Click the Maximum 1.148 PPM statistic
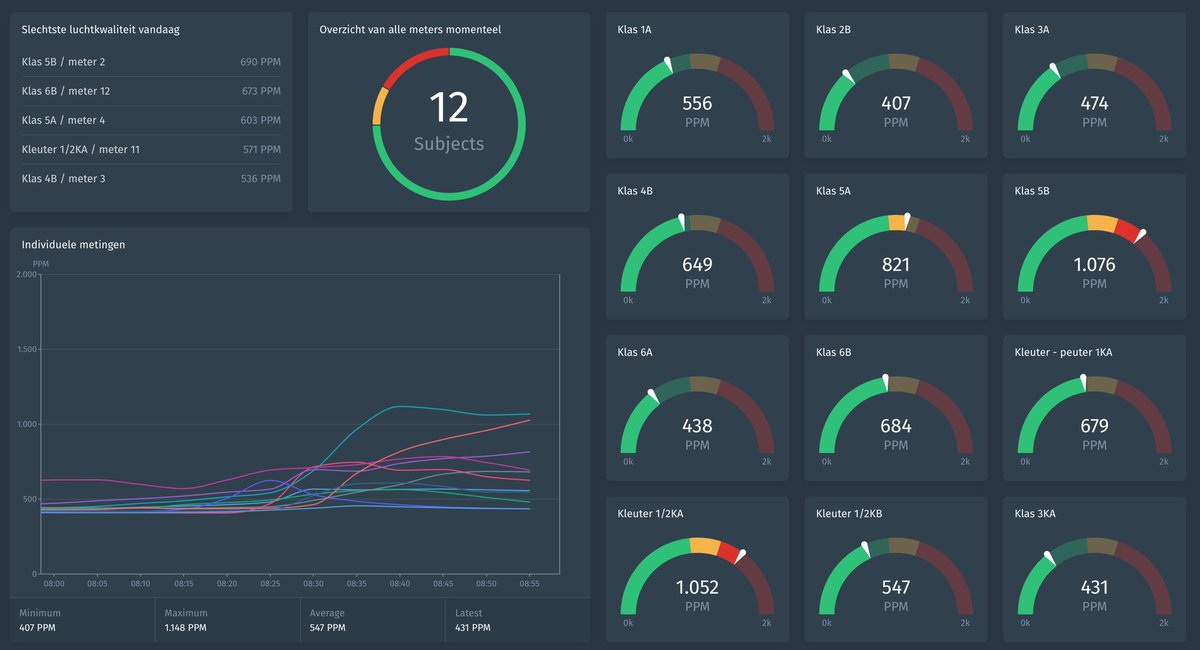Viewport: 1200px width, 650px height. pos(227,621)
